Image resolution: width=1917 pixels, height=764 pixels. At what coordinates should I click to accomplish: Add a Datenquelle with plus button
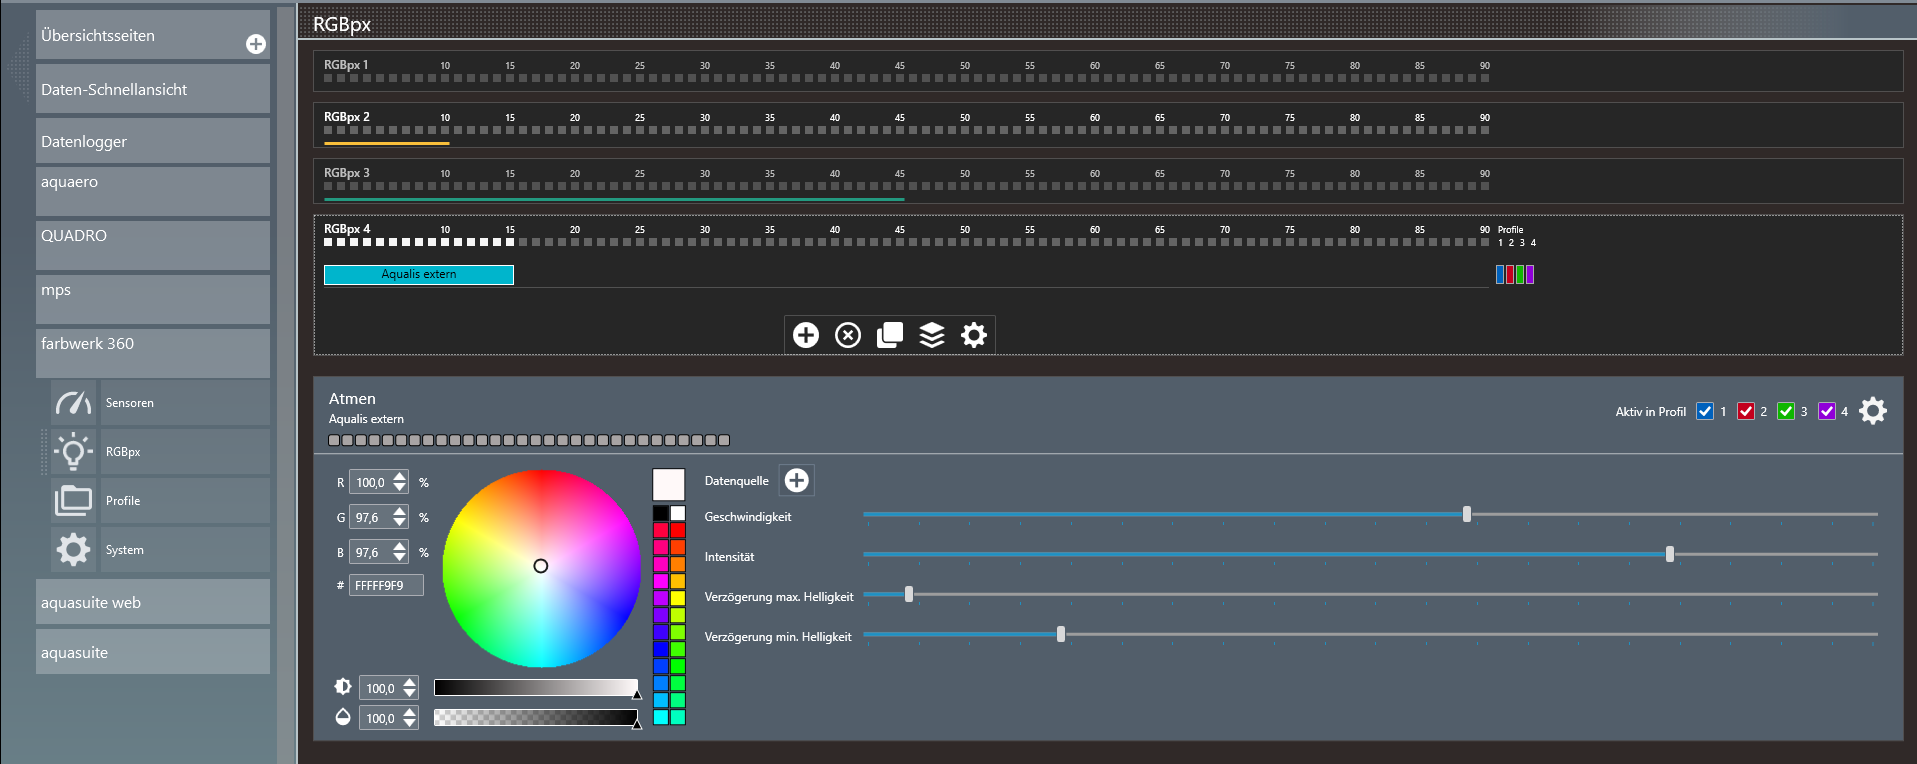[797, 481]
